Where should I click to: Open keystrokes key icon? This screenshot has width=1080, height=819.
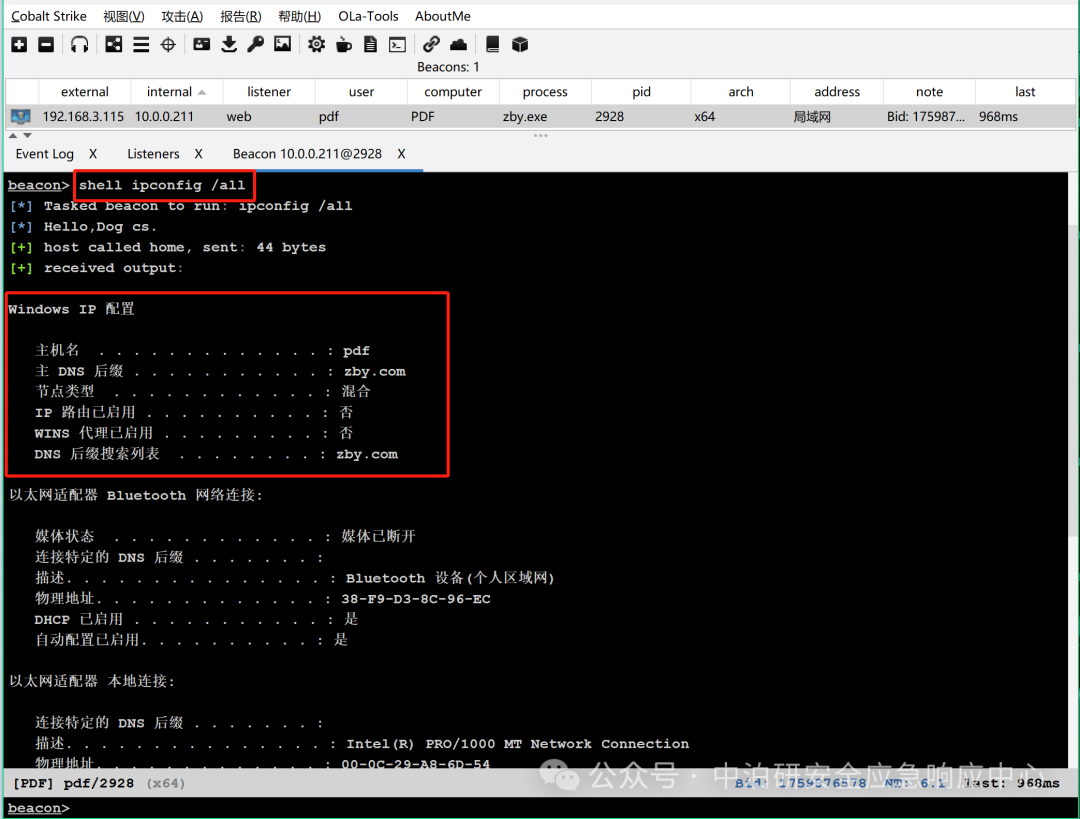click(256, 45)
